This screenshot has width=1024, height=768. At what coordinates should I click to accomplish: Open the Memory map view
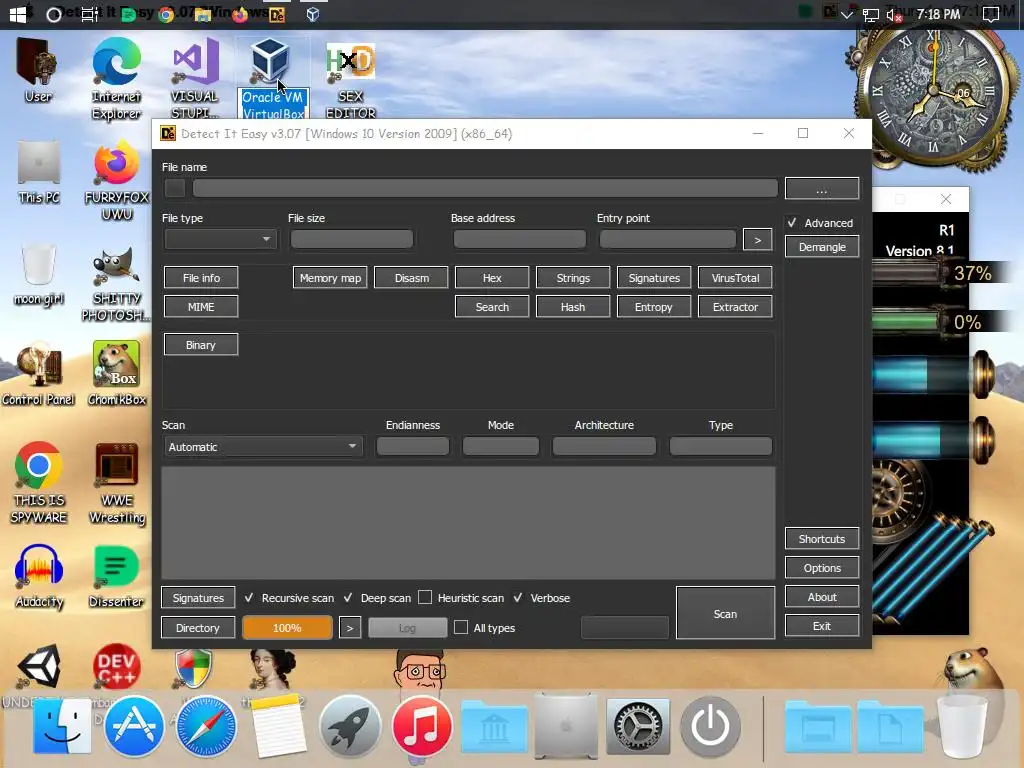click(x=330, y=278)
